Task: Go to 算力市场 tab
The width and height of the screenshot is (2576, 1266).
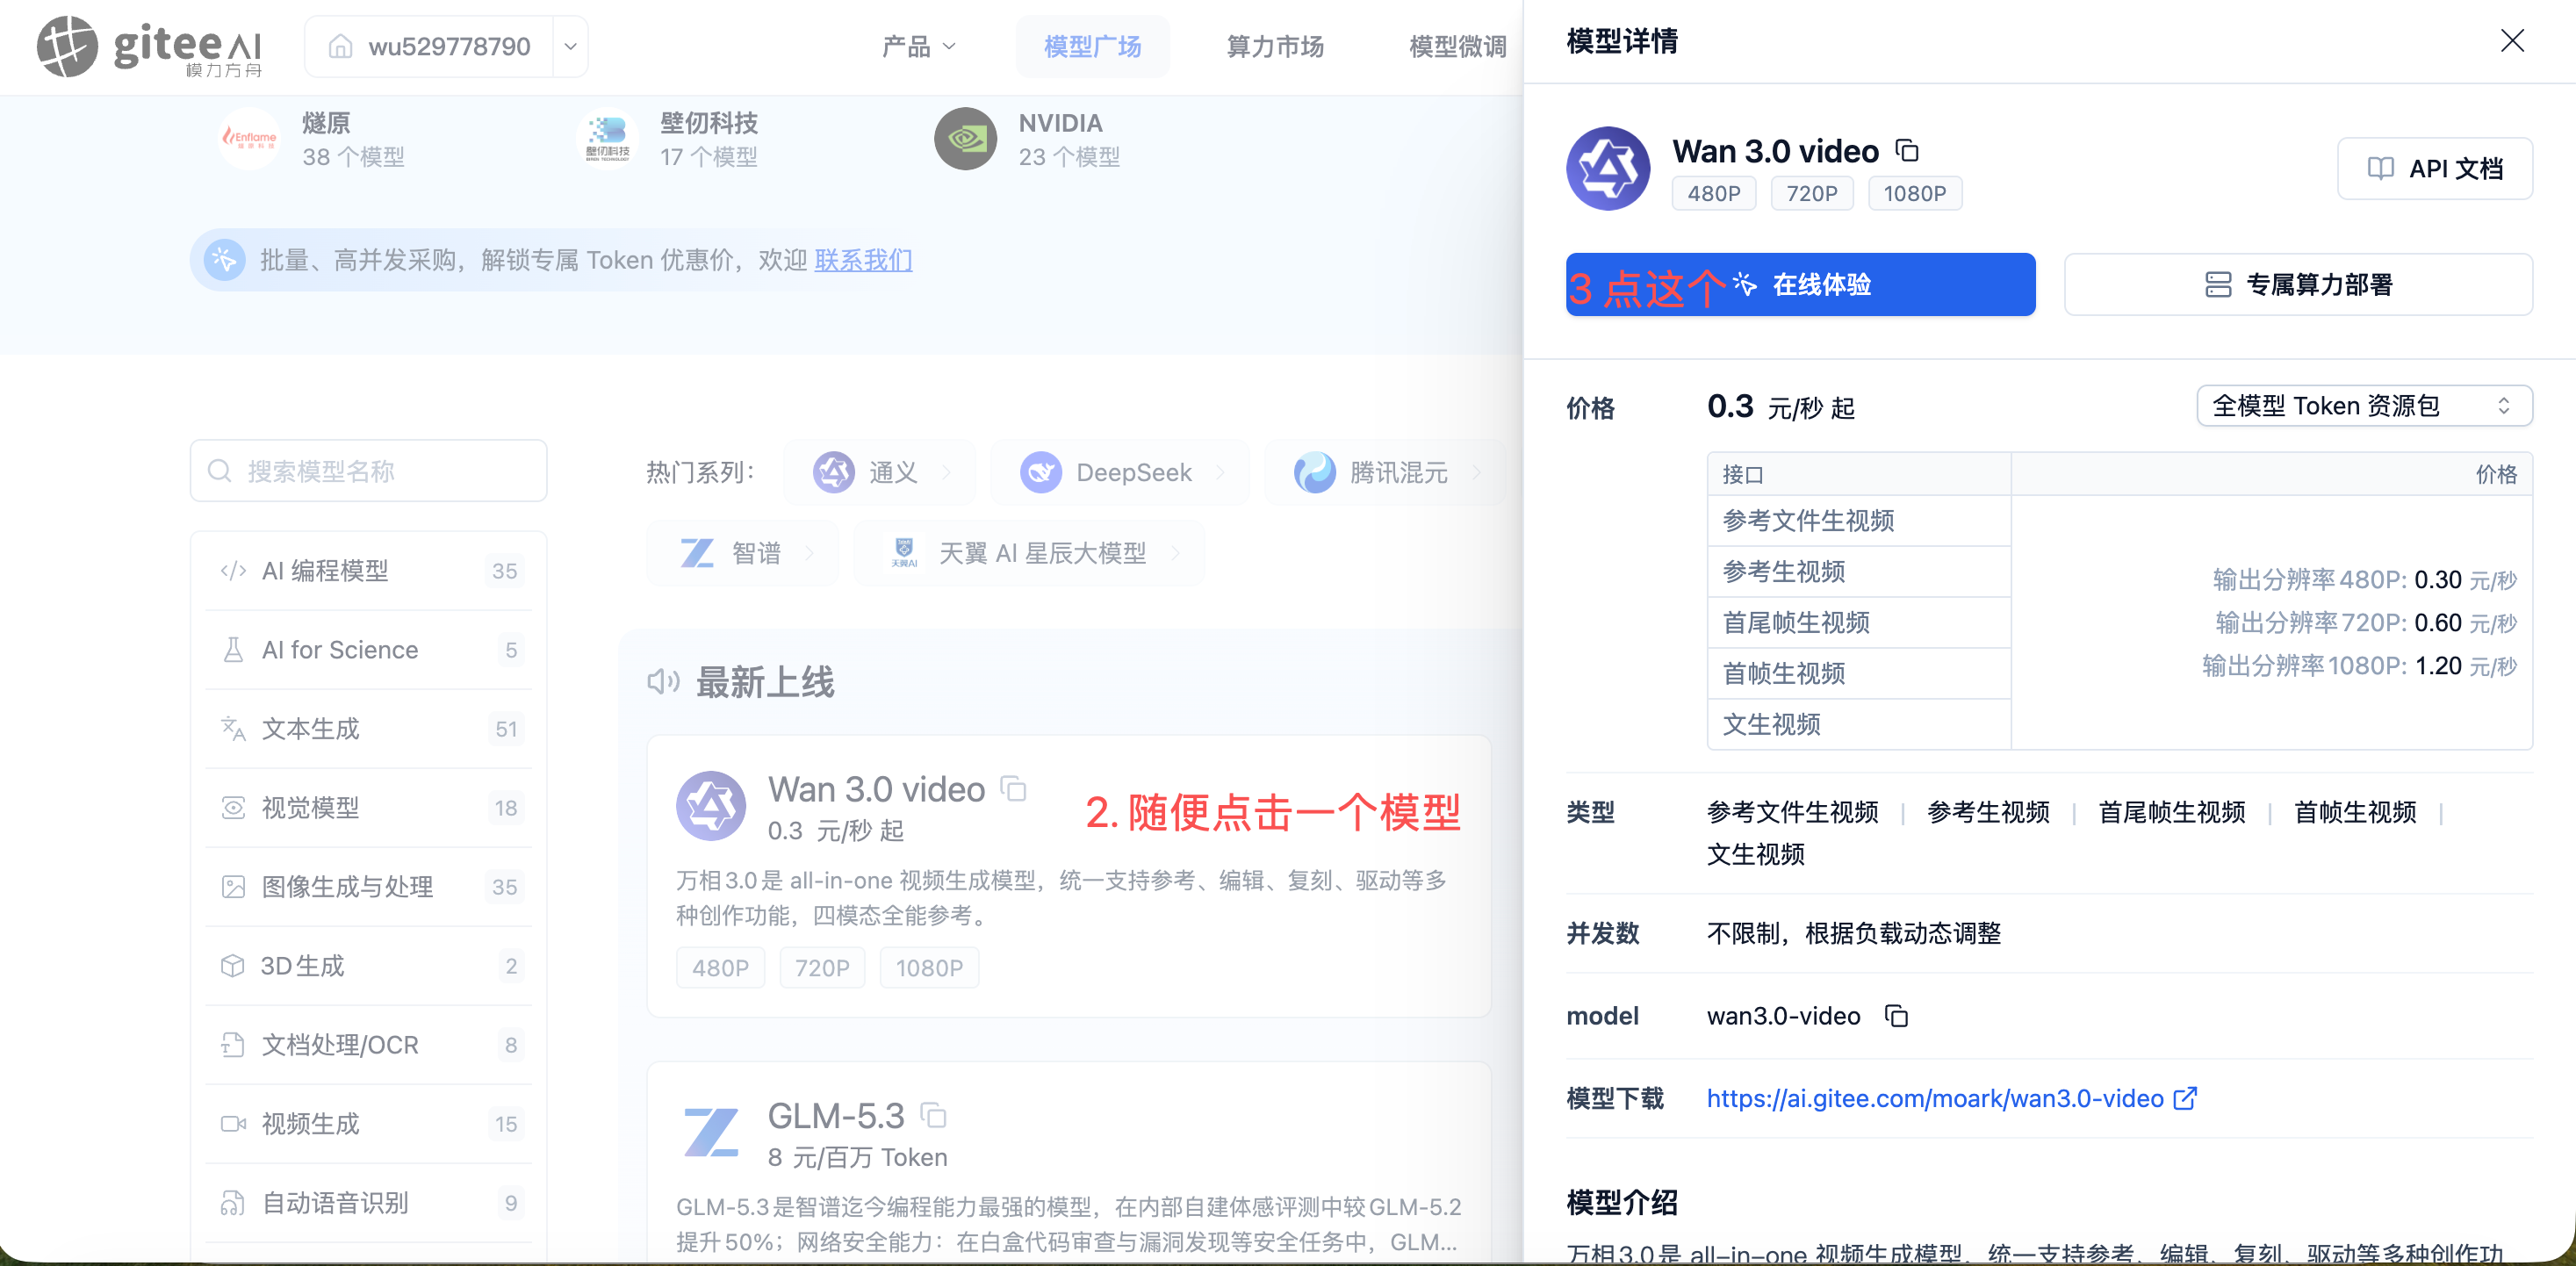Action: pos(1274,46)
